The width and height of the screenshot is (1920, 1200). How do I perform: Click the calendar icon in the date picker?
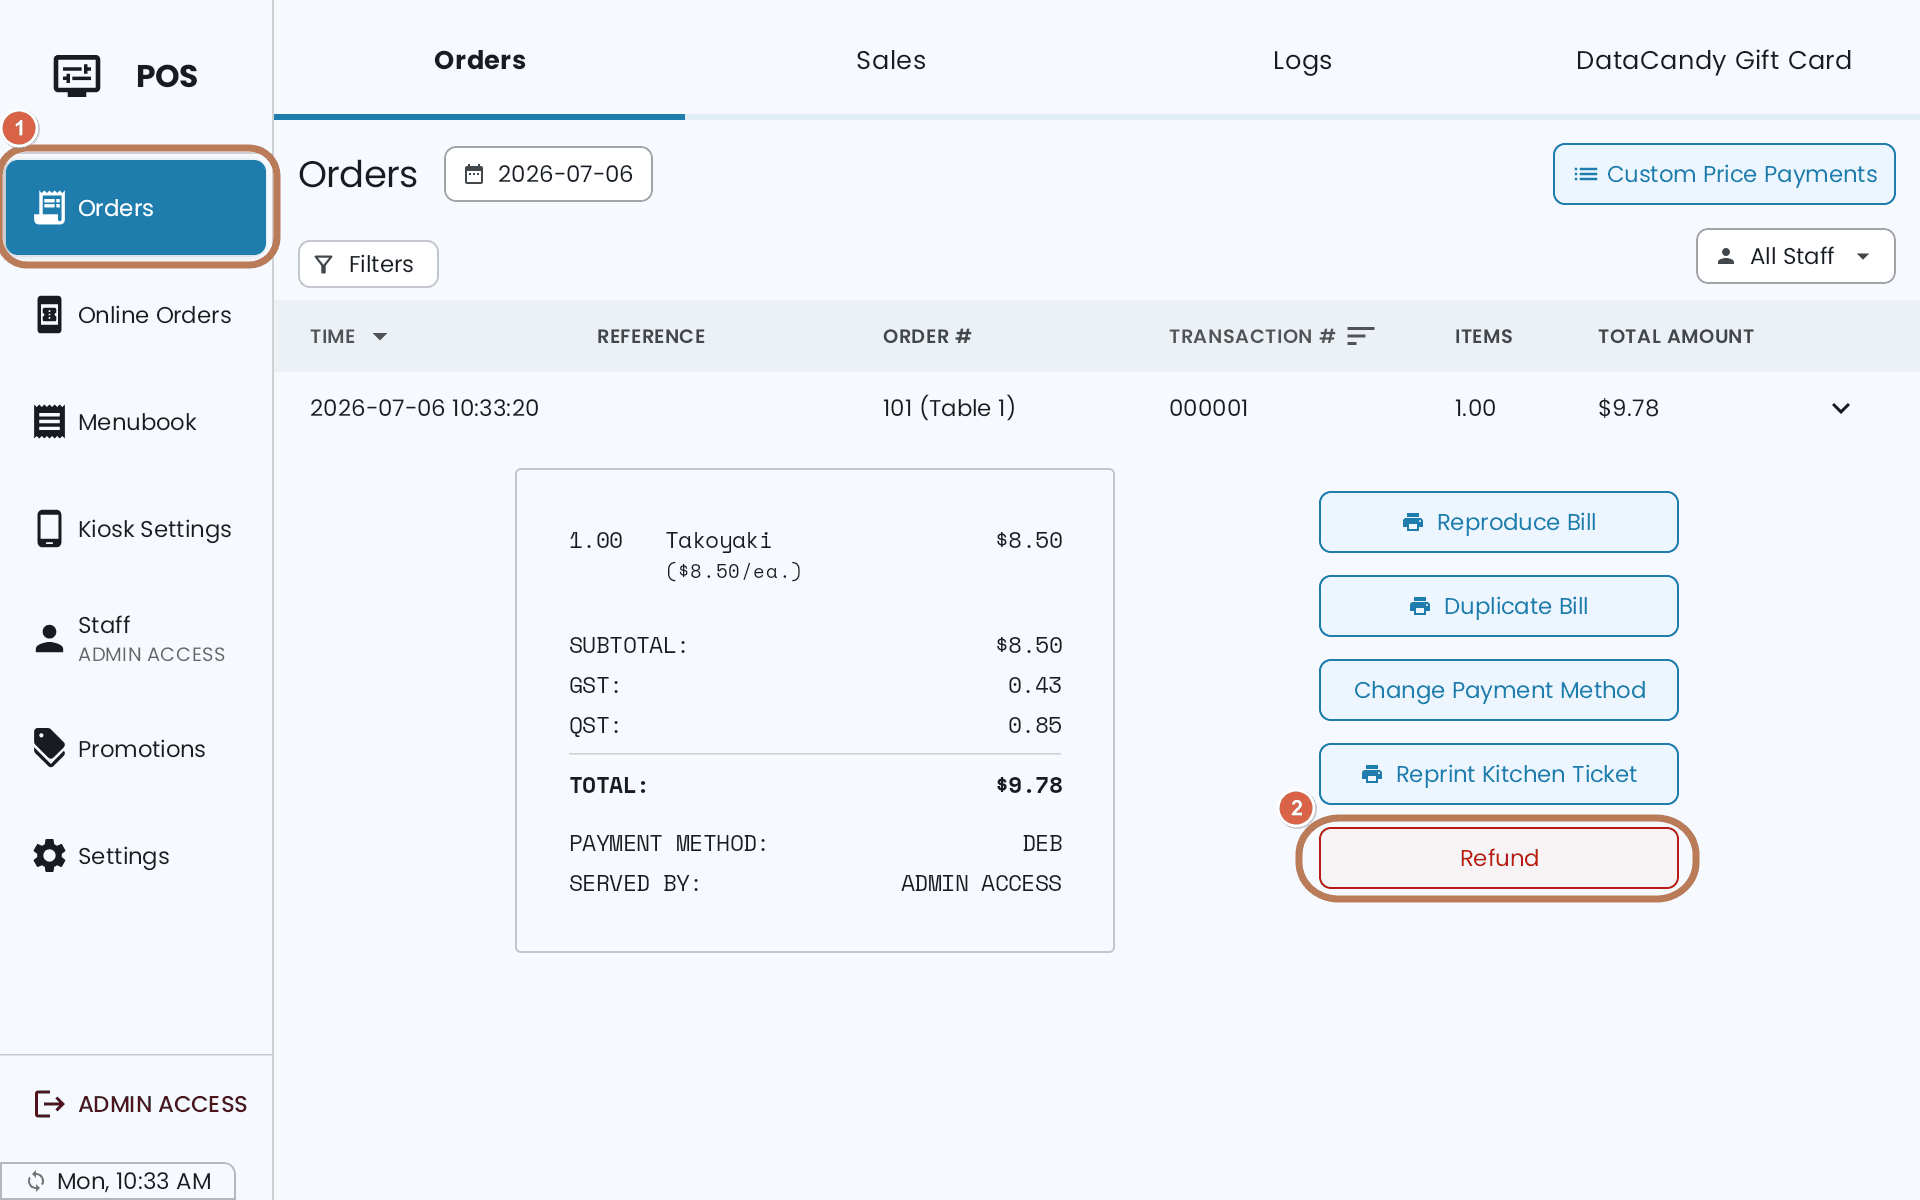click(474, 174)
